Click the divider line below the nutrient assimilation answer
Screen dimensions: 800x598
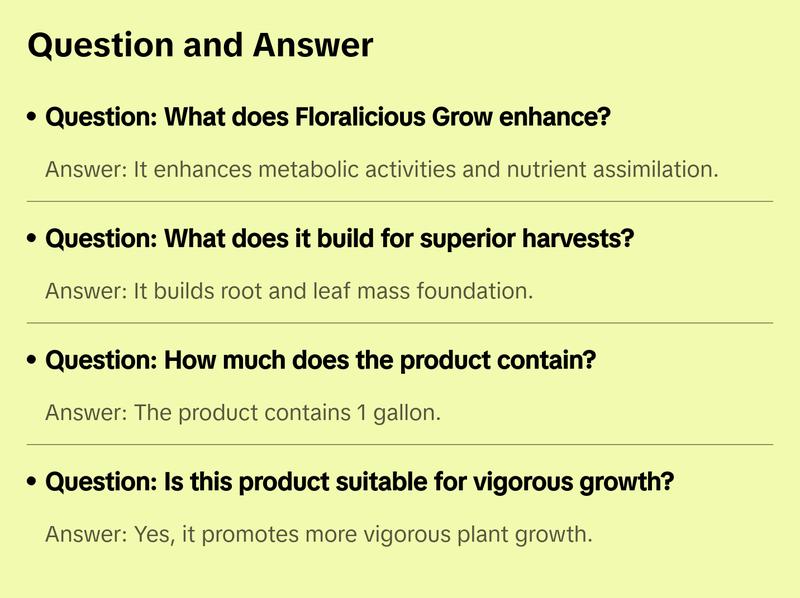[x=400, y=202]
